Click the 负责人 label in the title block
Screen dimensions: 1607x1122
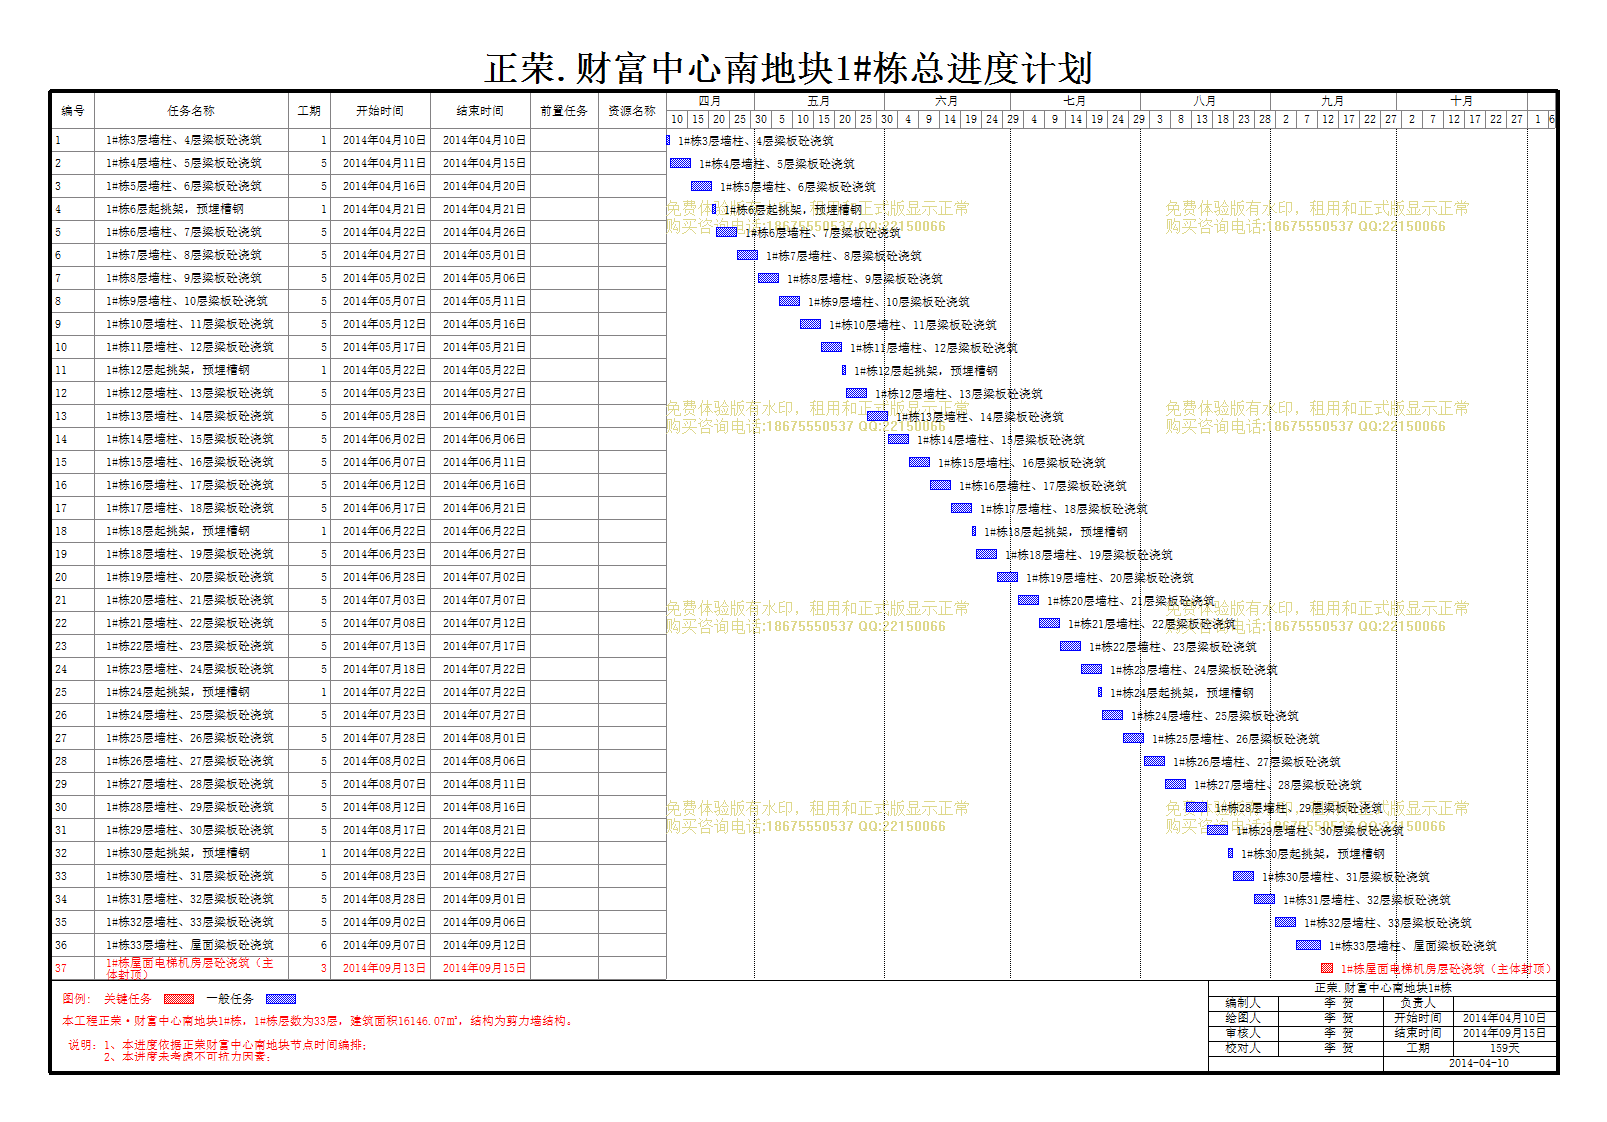pyautogui.click(x=1418, y=1003)
